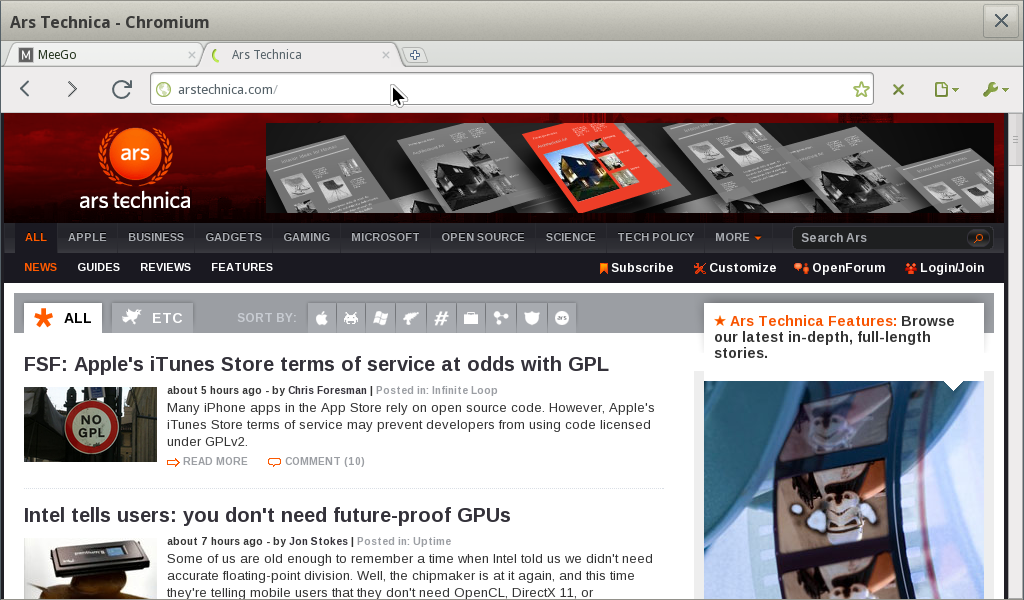Image resolution: width=1024 pixels, height=600 pixels.
Task: Go to the FEATURES section
Action: [x=242, y=268]
